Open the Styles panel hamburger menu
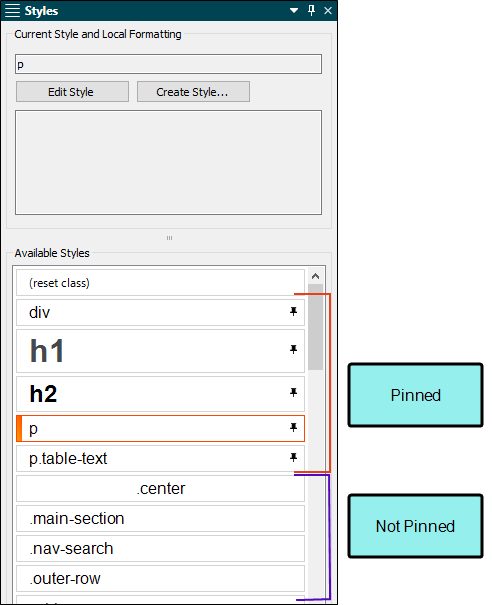This screenshot has width=492, height=605. point(12,11)
